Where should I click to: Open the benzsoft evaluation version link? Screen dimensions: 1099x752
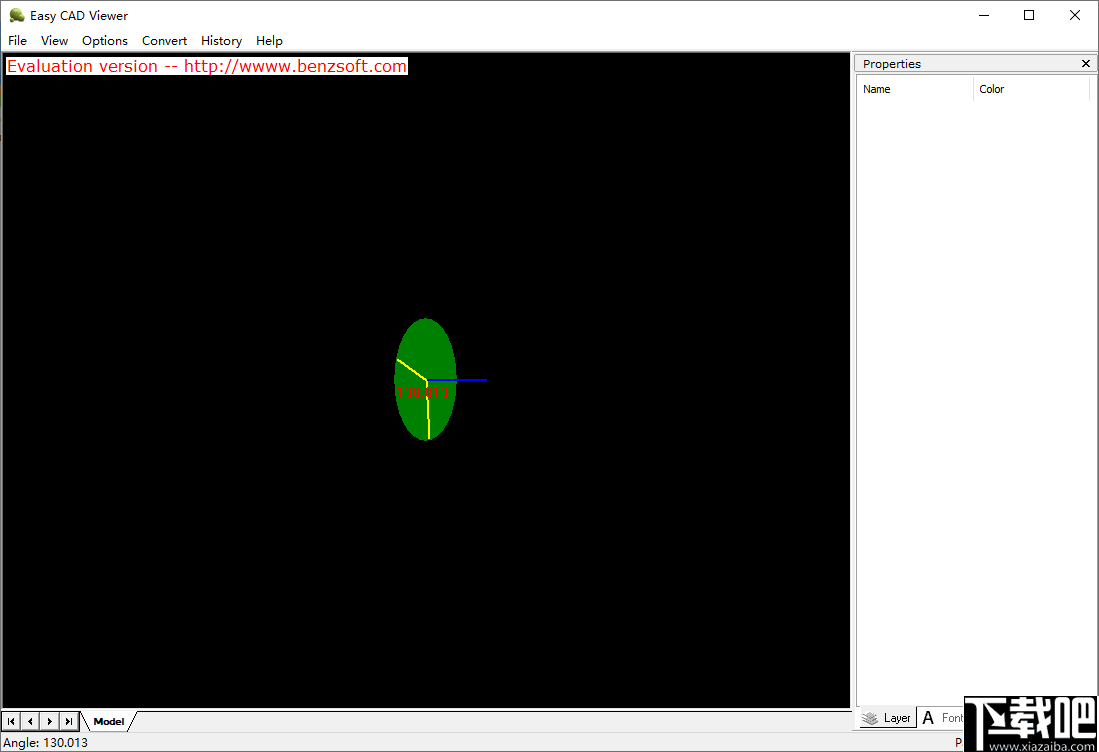point(207,66)
